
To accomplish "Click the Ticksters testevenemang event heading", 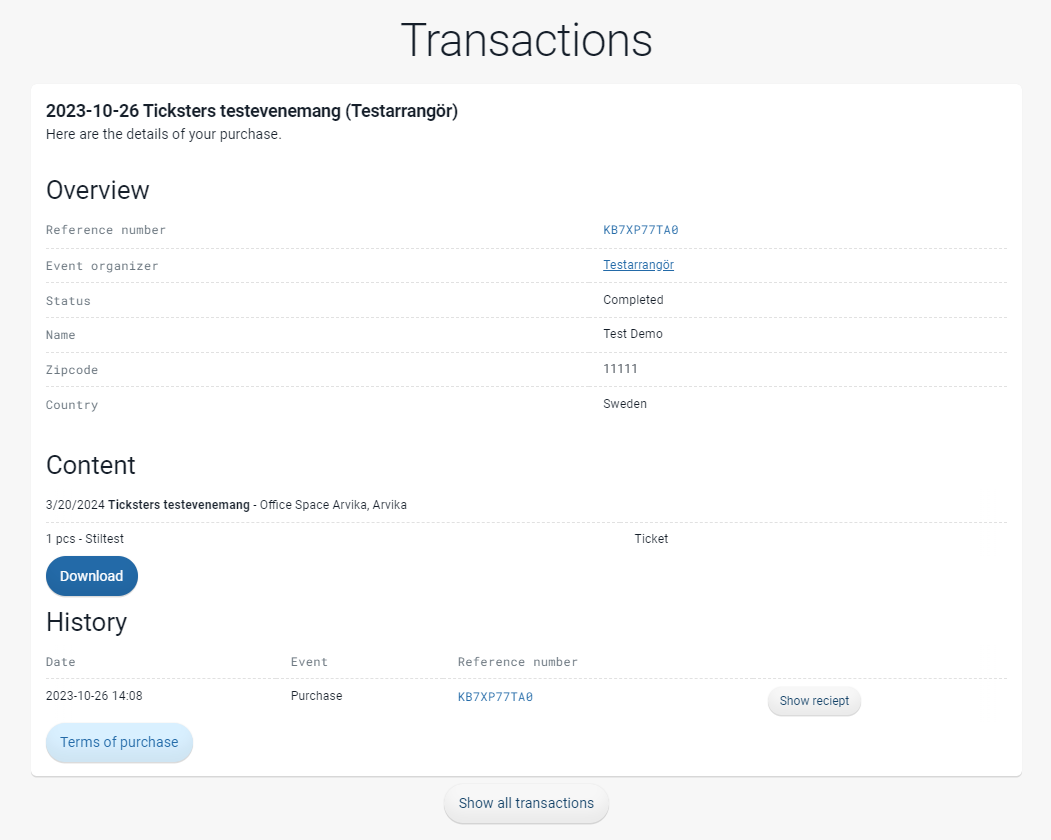I will tap(250, 111).
